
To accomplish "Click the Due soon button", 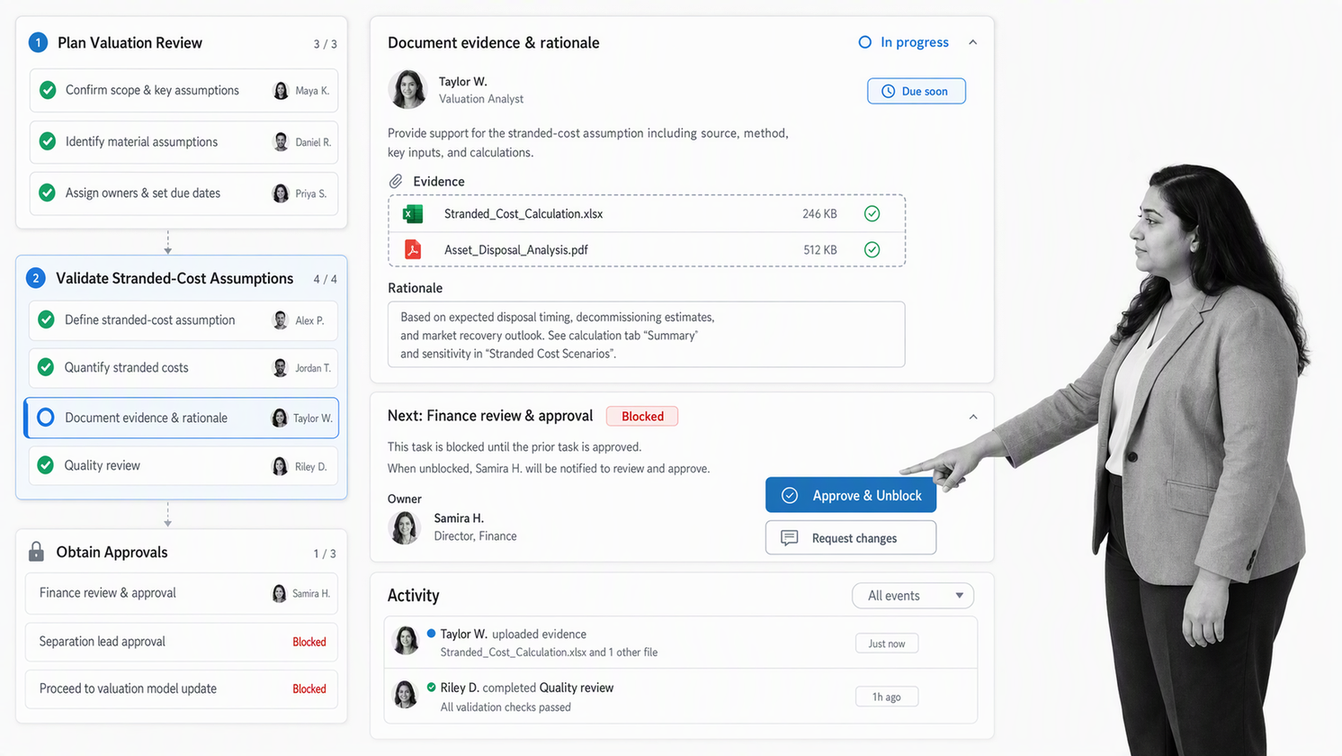I will point(916,91).
